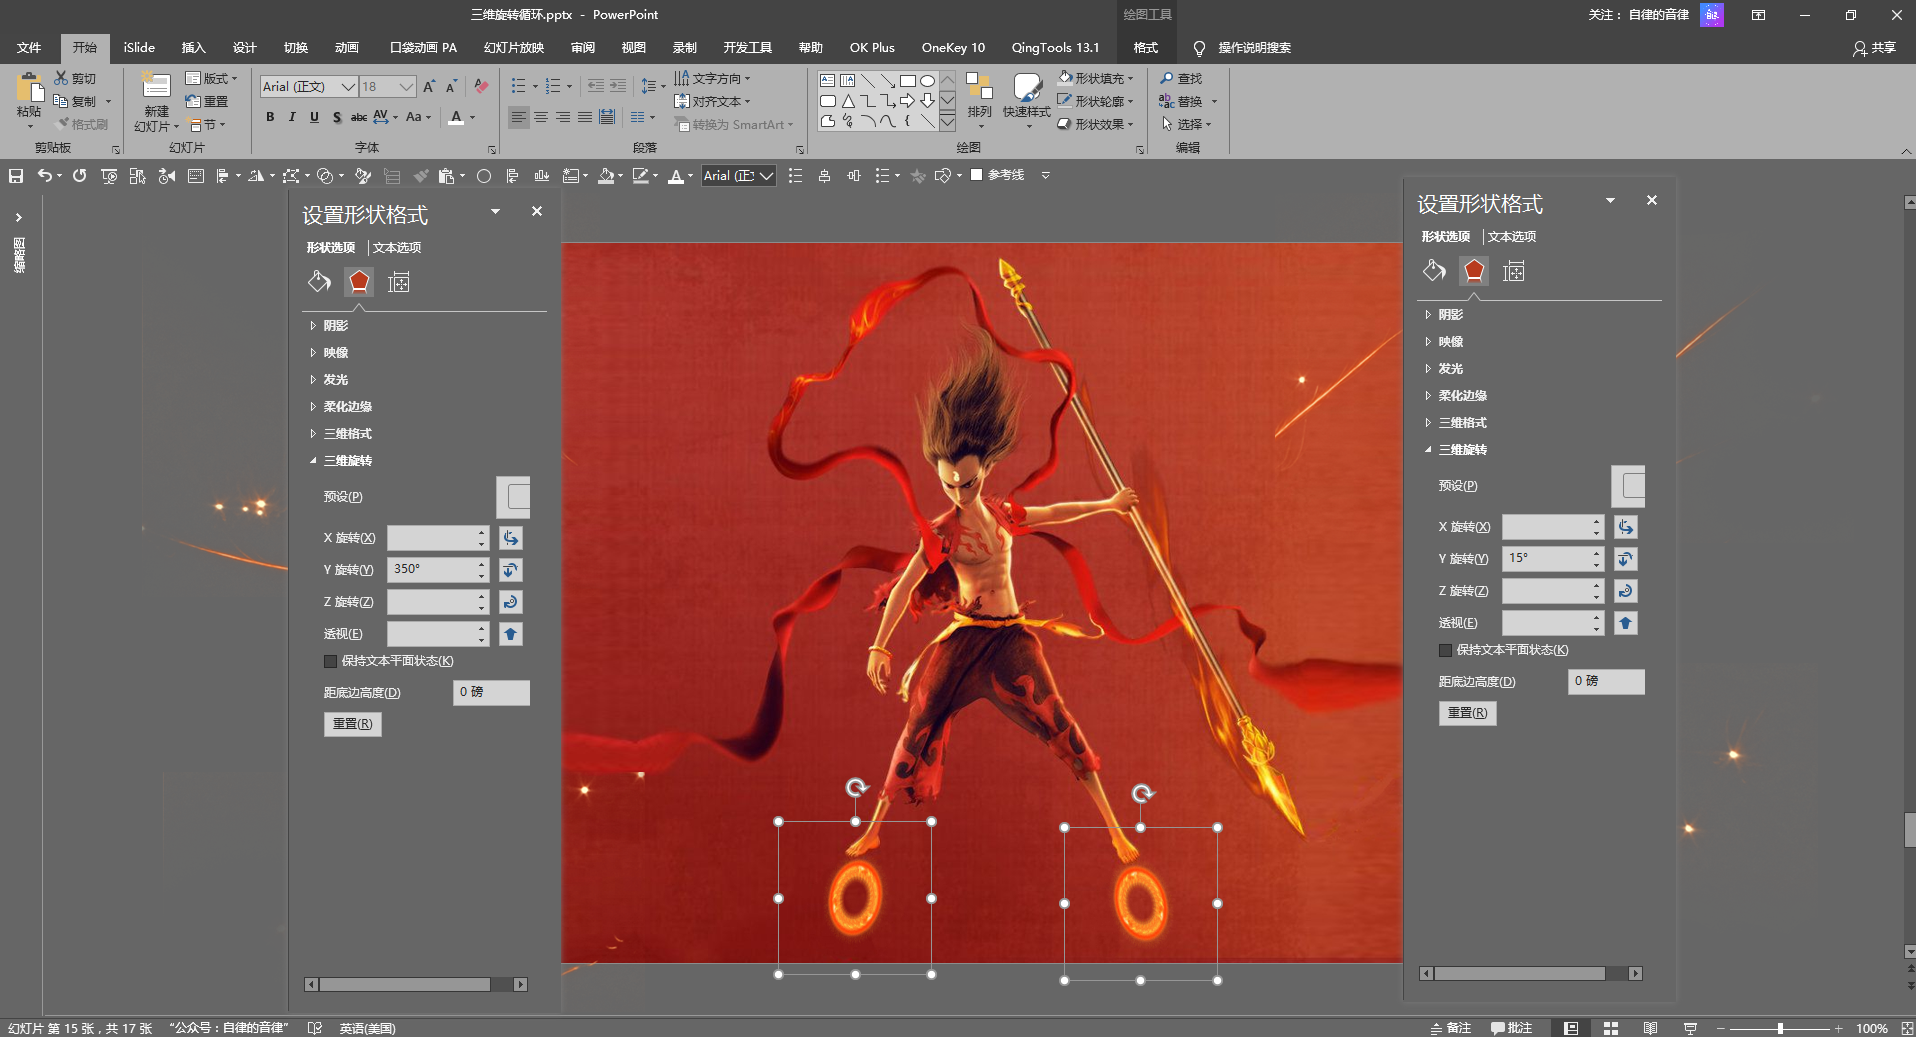Open Size & Properties tab in right pane
1916x1037 pixels.
1514,271
